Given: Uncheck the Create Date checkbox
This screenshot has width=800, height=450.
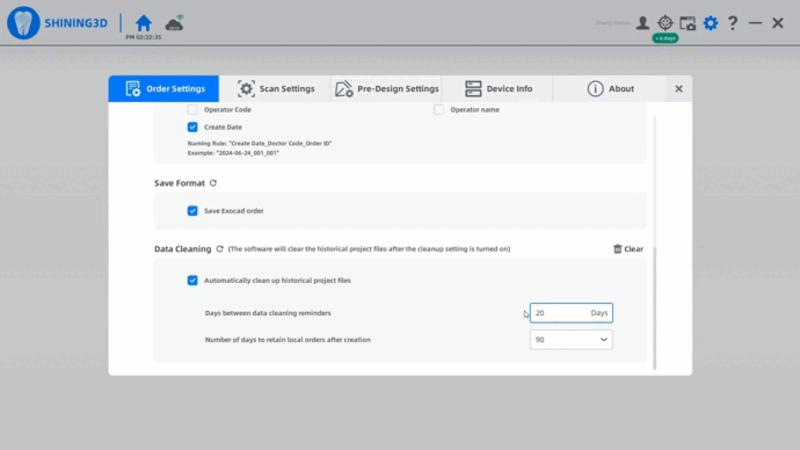Looking at the screenshot, I should (192, 127).
